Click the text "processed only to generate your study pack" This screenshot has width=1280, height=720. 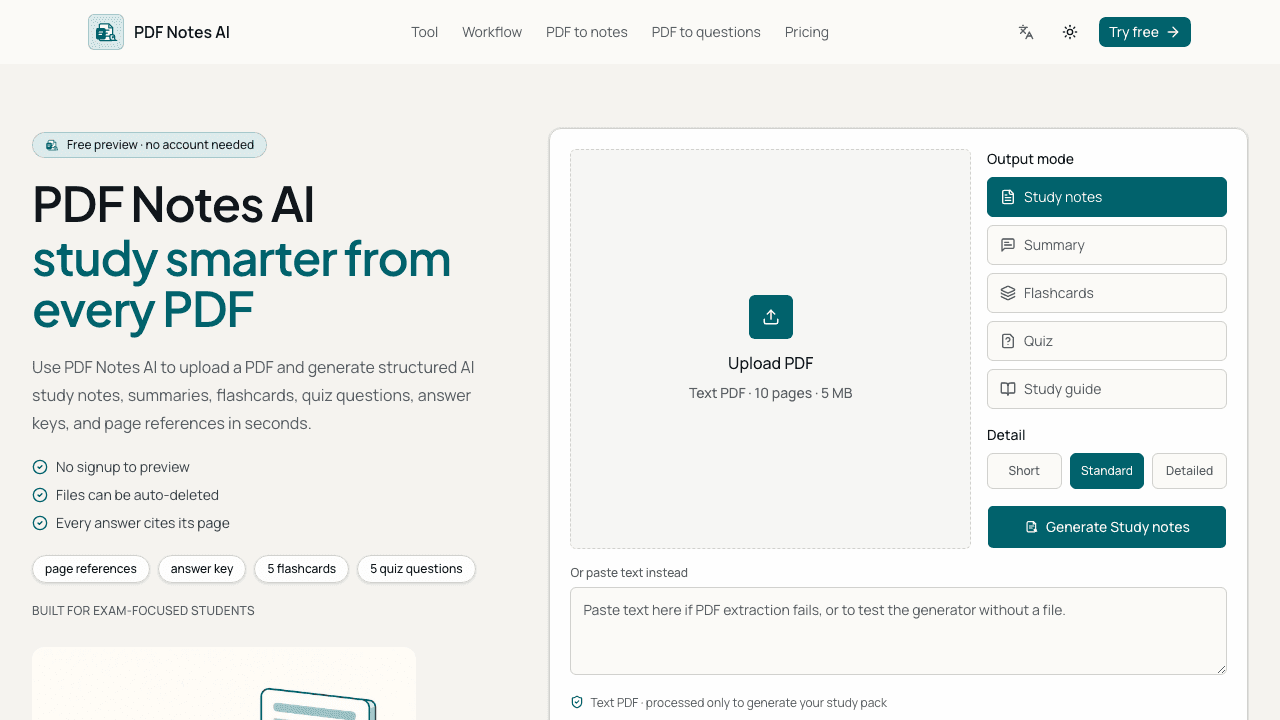coord(766,702)
